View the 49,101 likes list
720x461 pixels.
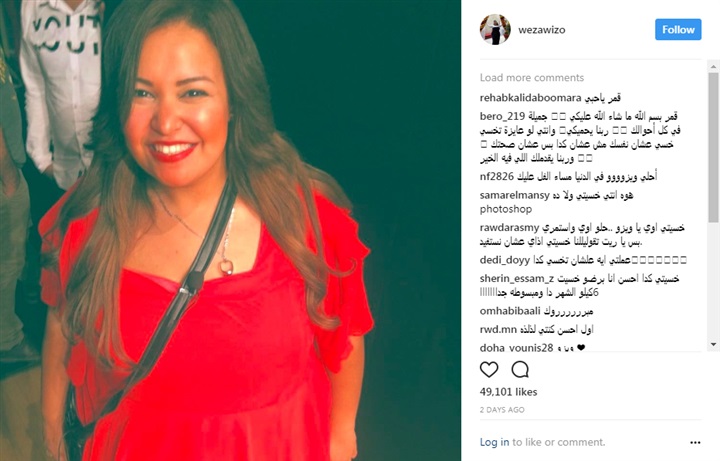pos(508,392)
